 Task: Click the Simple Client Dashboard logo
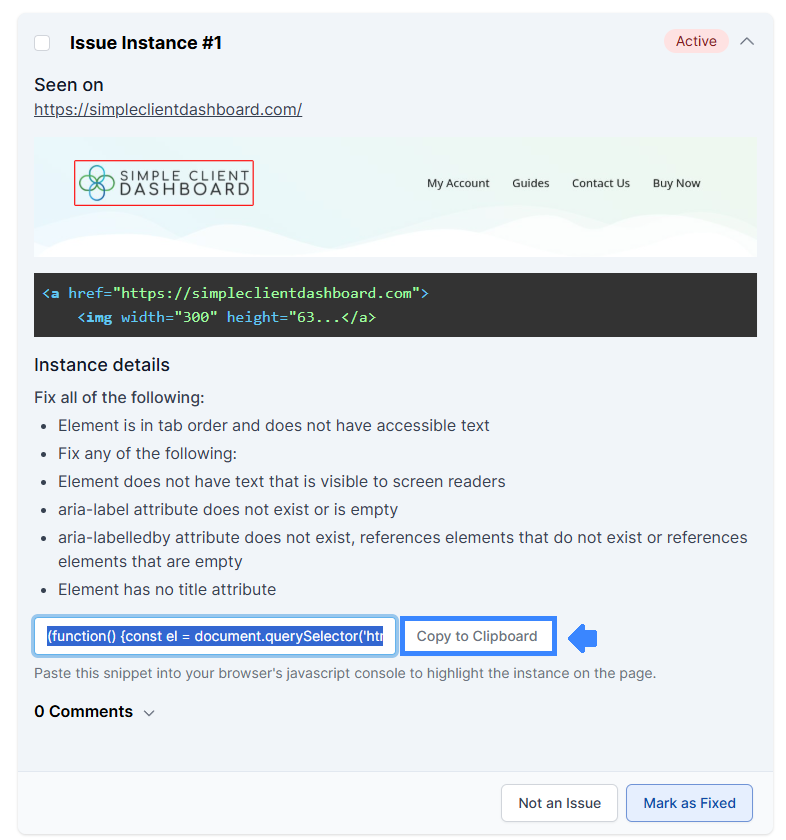pyautogui.click(x=164, y=183)
